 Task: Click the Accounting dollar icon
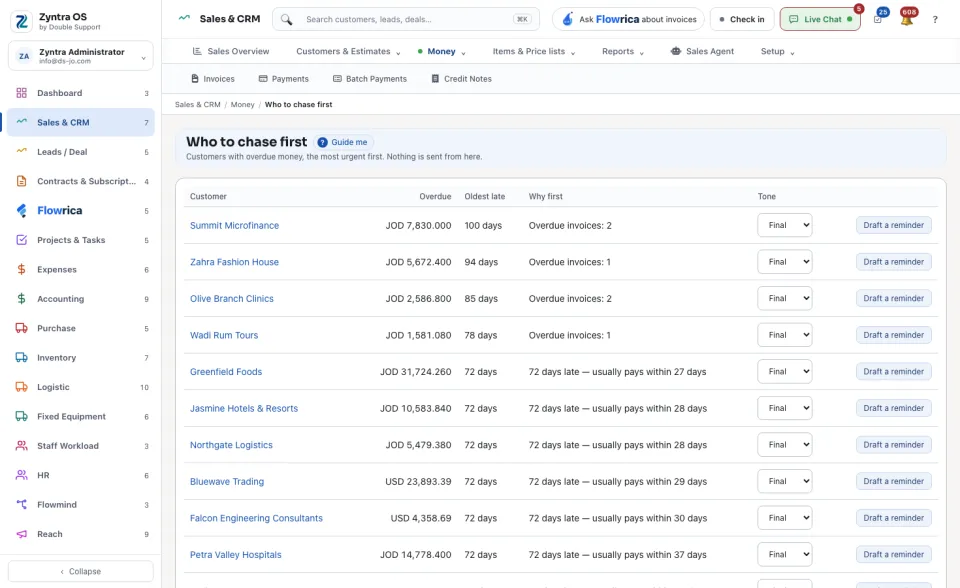point(21,299)
